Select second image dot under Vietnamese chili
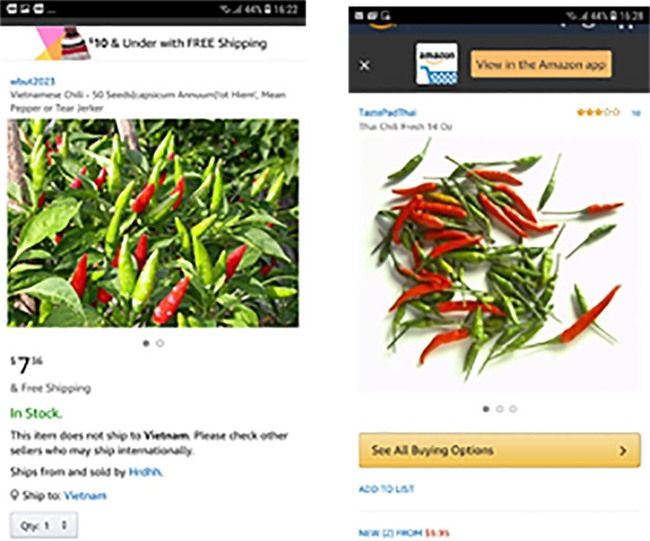Screen dimensions: 650x541 coord(161,343)
